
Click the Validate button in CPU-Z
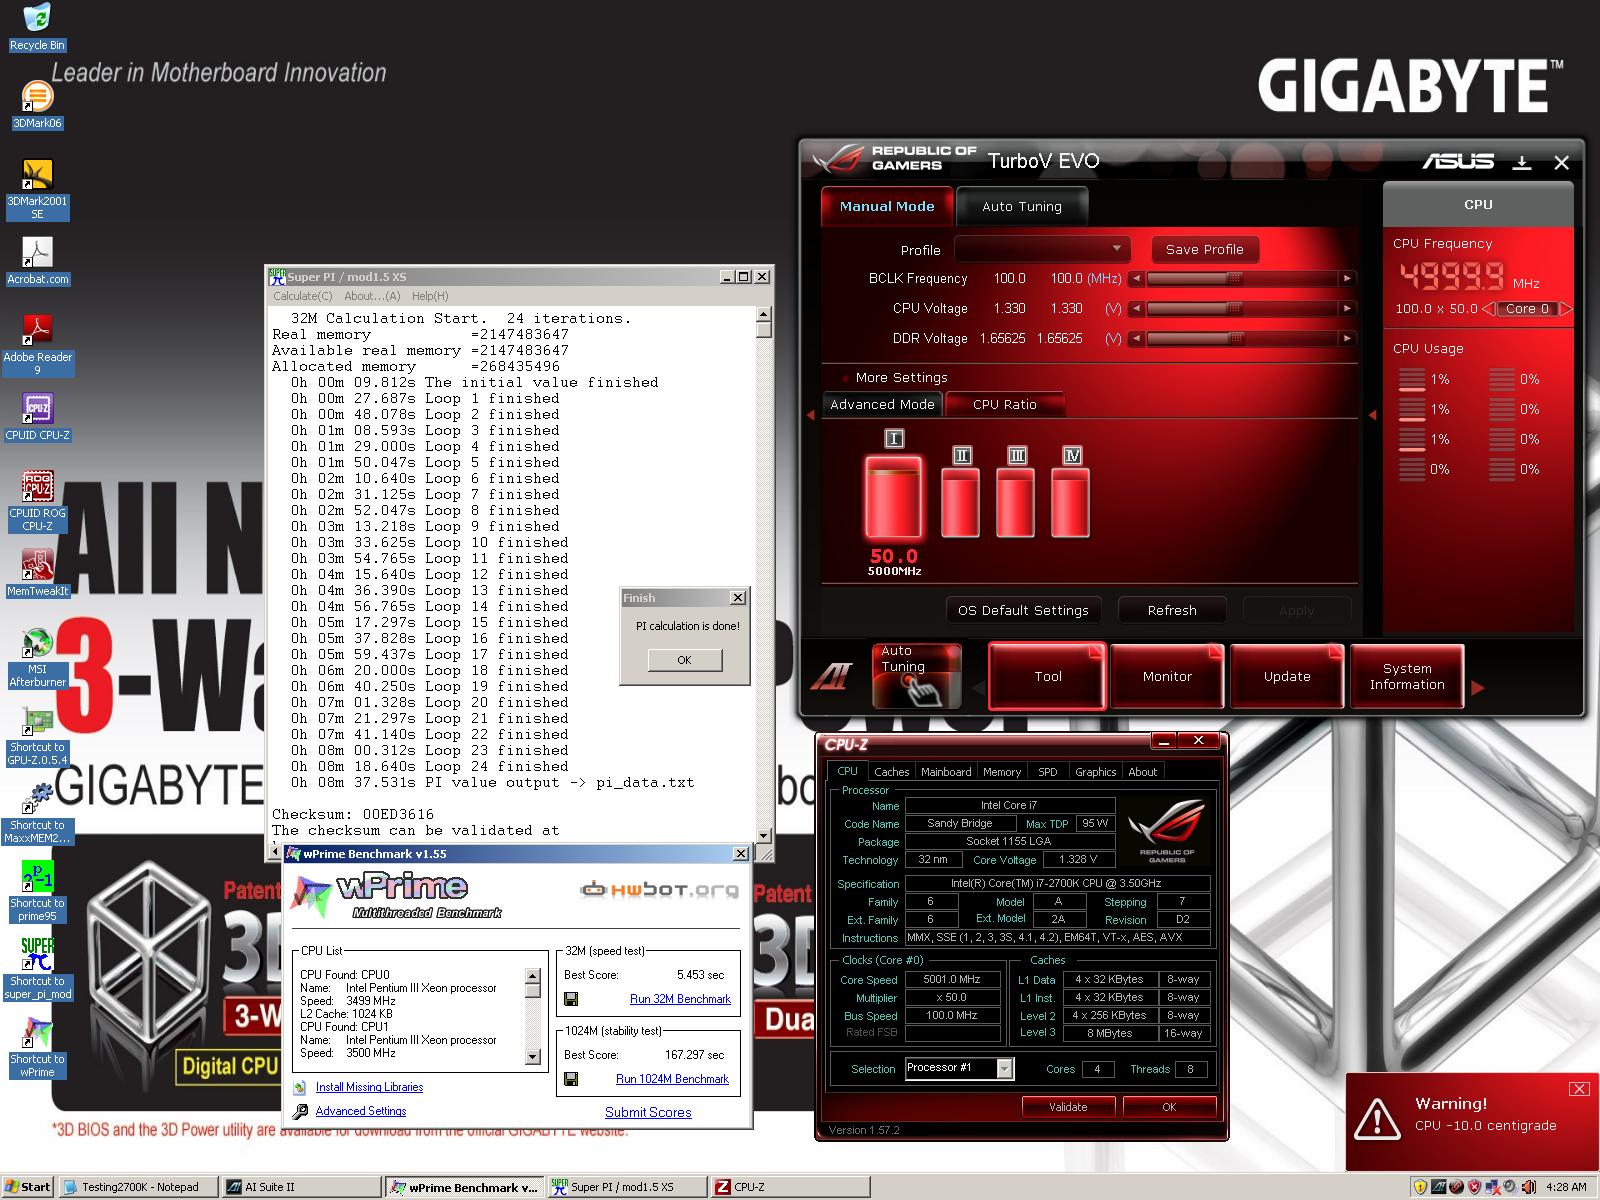pyautogui.click(x=1068, y=1107)
